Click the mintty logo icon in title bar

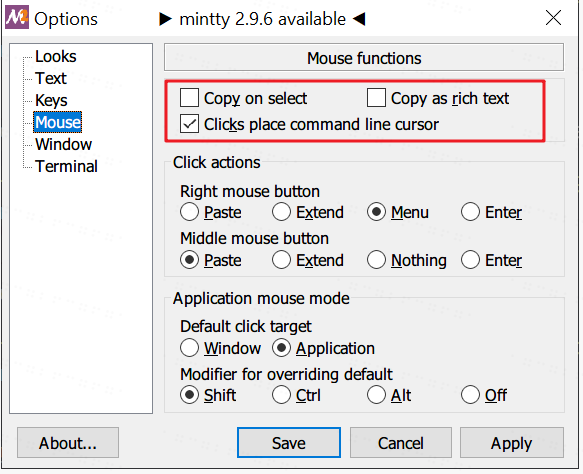tap(17, 17)
